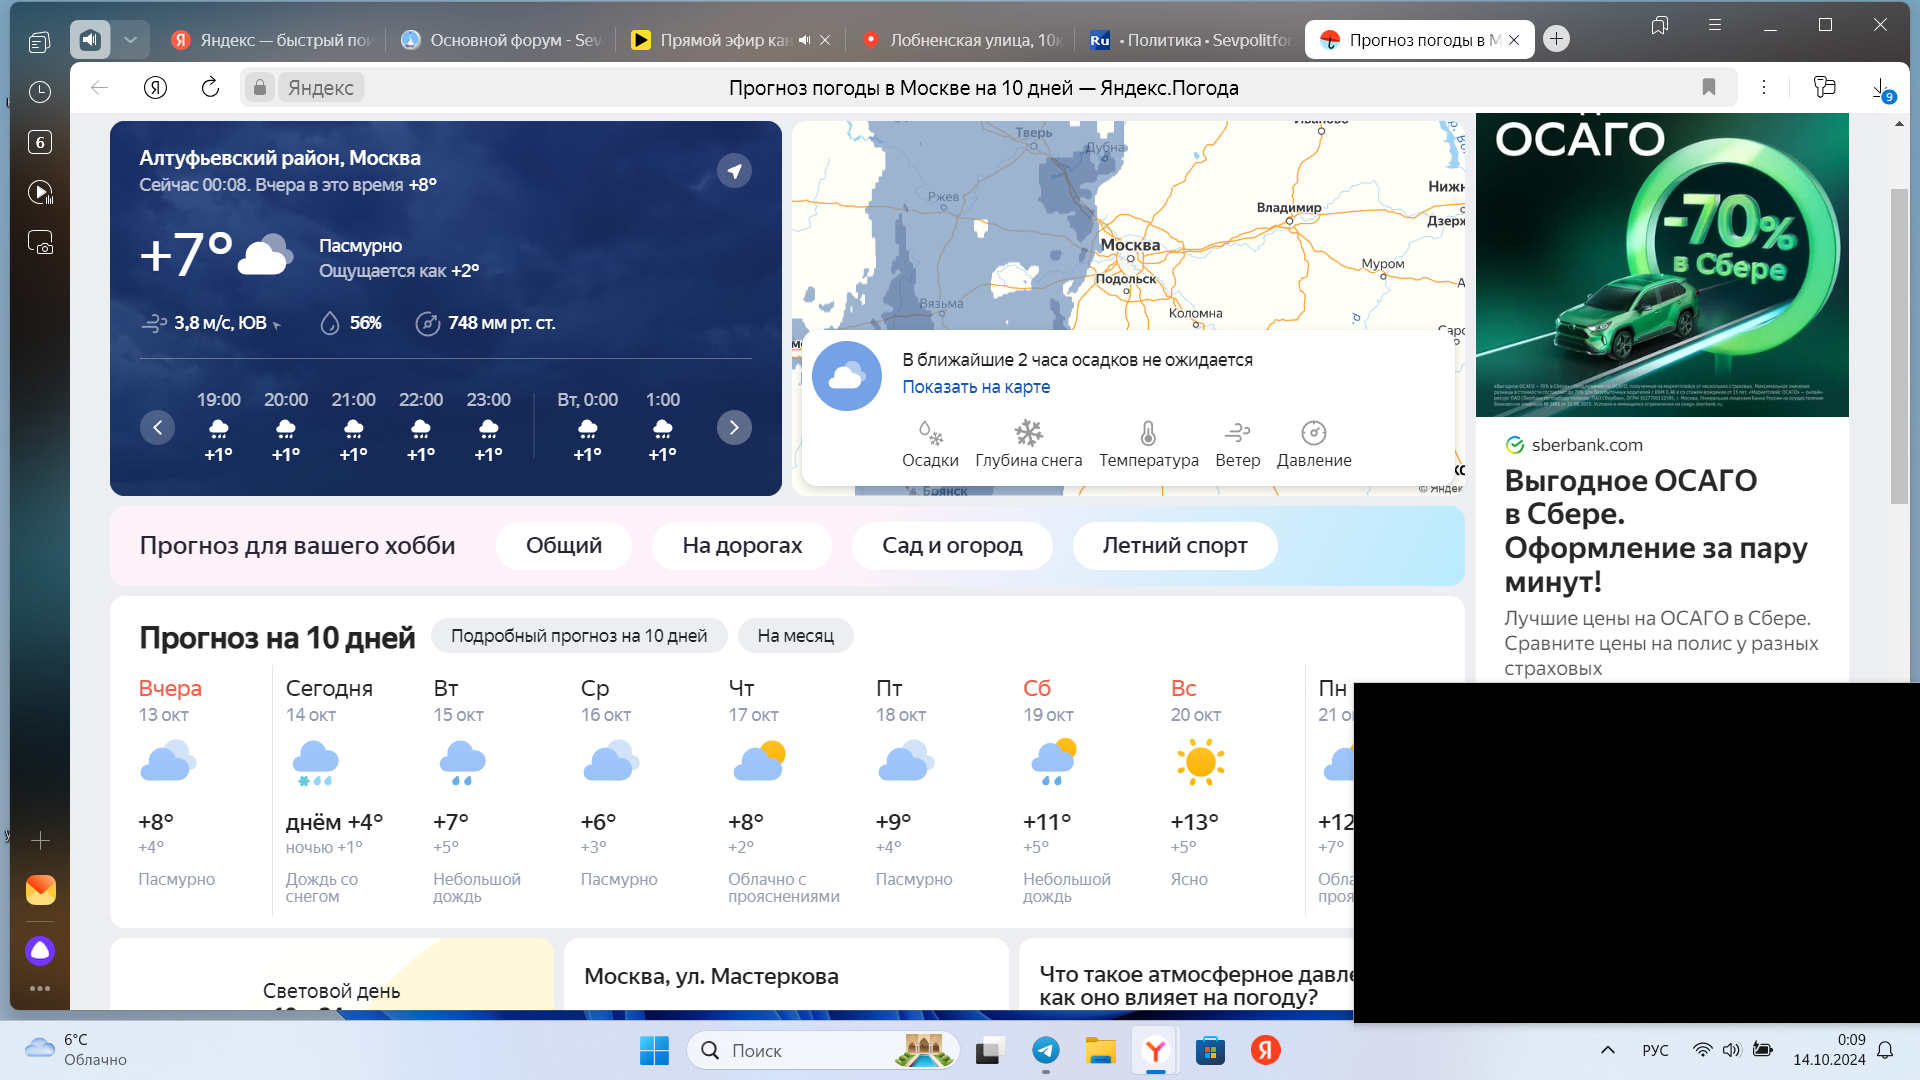Screen dimensions: 1920x1080
Task: Click the geolocation arrow icon
Action: 734,171
